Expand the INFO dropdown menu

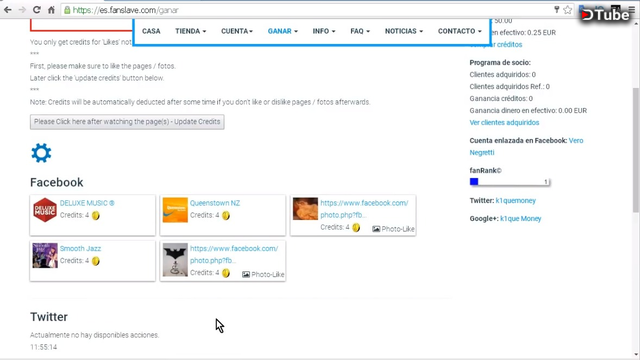[x=324, y=31]
